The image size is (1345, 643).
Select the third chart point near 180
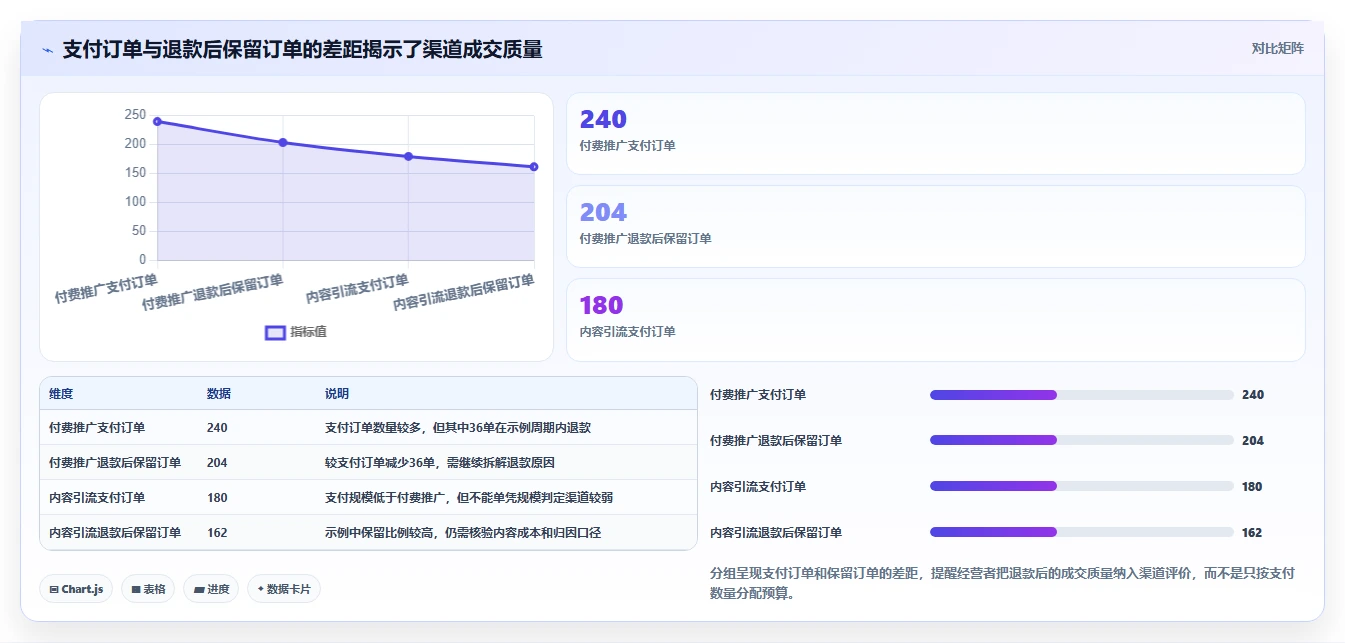[x=408, y=156]
